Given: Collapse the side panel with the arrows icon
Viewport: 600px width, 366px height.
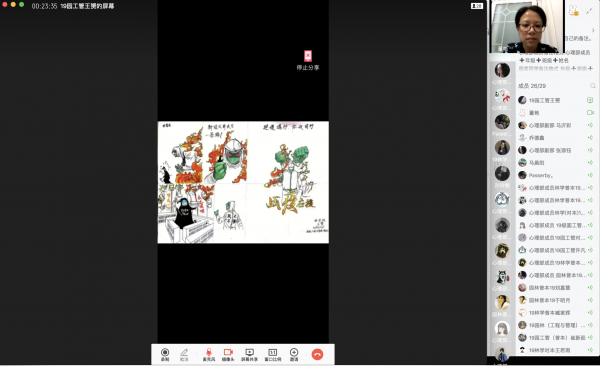Looking at the screenshot, I should click(x=589, y=11).
